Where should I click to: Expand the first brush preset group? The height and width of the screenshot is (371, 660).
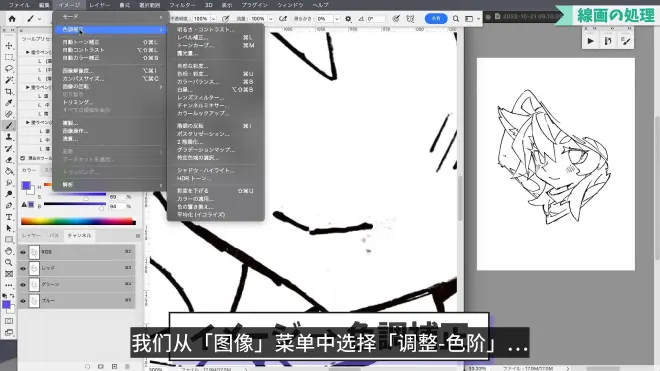click(28, 52)
